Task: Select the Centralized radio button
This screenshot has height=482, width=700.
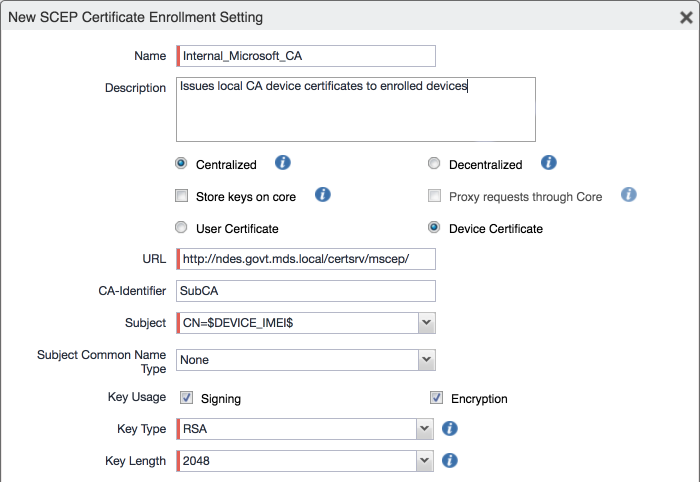Action: click(x=181, y=163)
